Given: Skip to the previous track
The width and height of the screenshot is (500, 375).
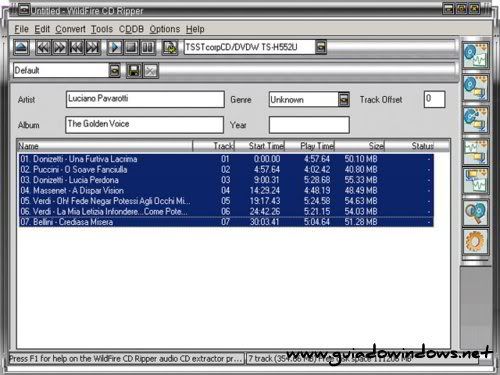Looking at the screenshot, I should click(76, 47).
